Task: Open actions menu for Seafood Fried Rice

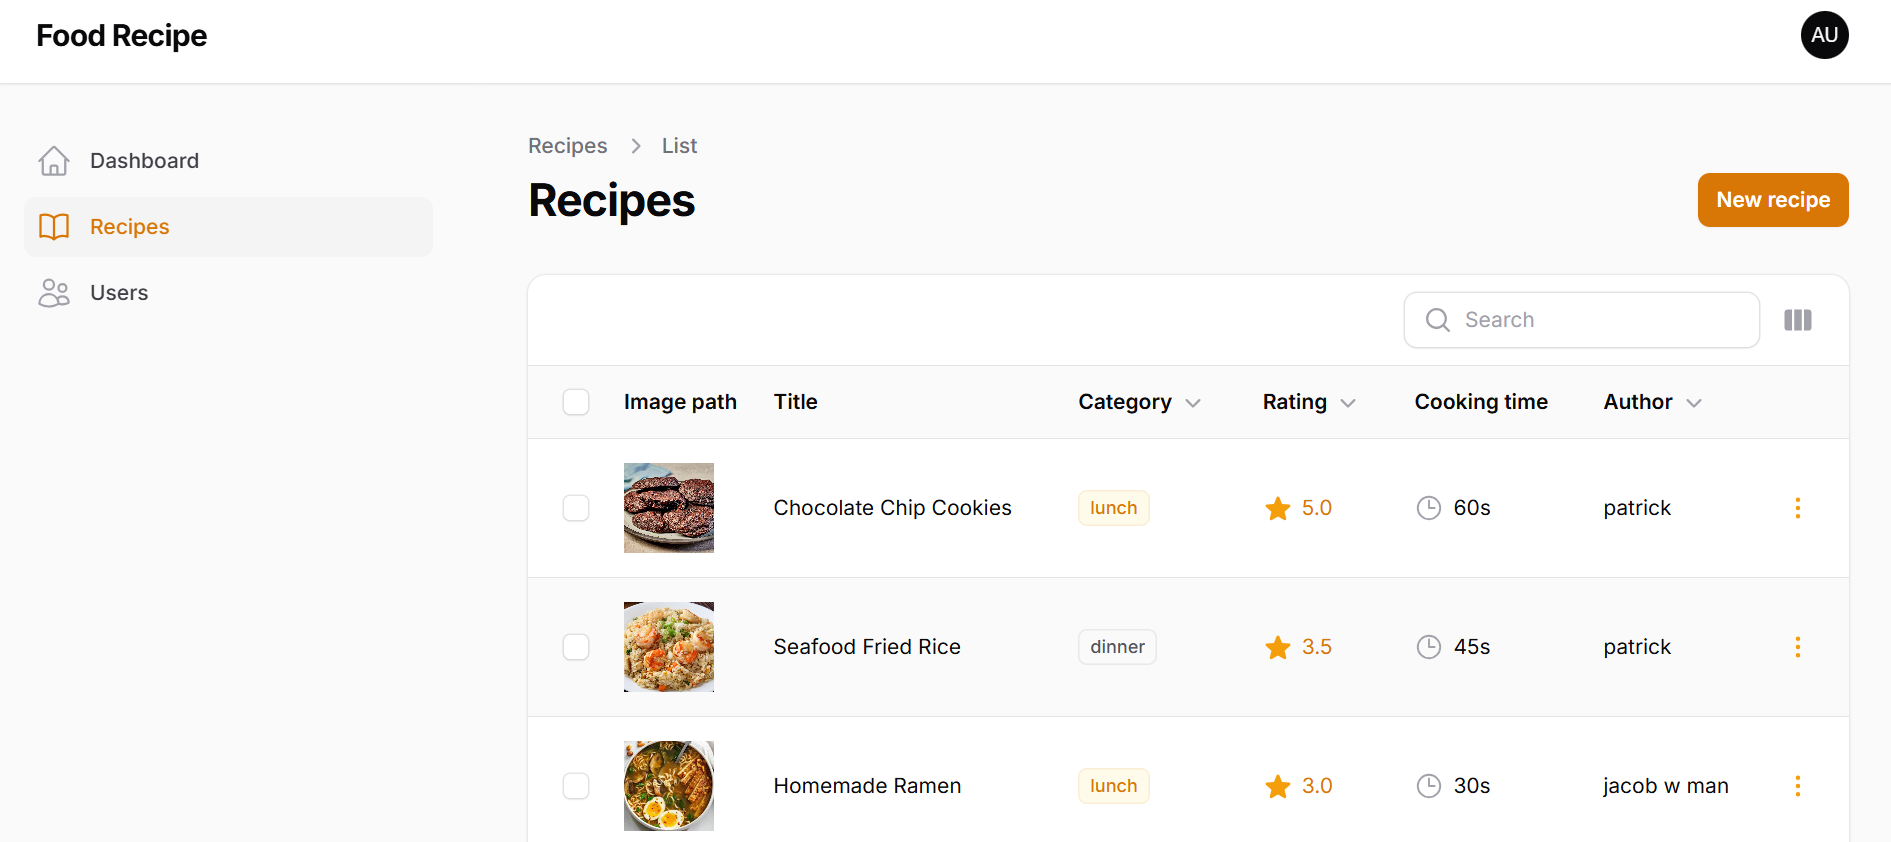Action: [x=1797, y=647]
